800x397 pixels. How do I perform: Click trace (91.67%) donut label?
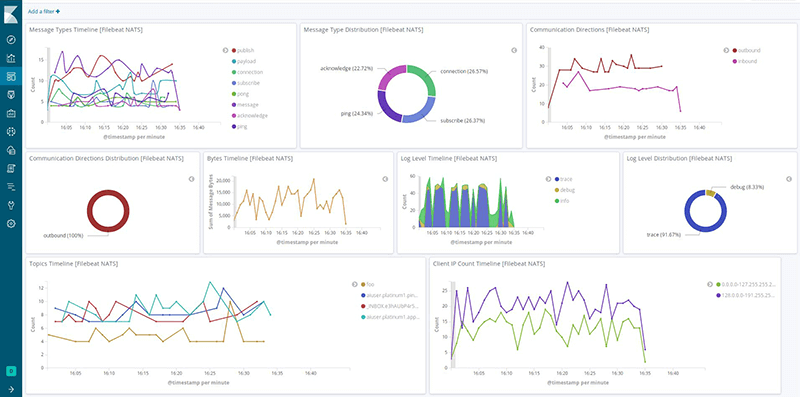(x=665, y=235)
